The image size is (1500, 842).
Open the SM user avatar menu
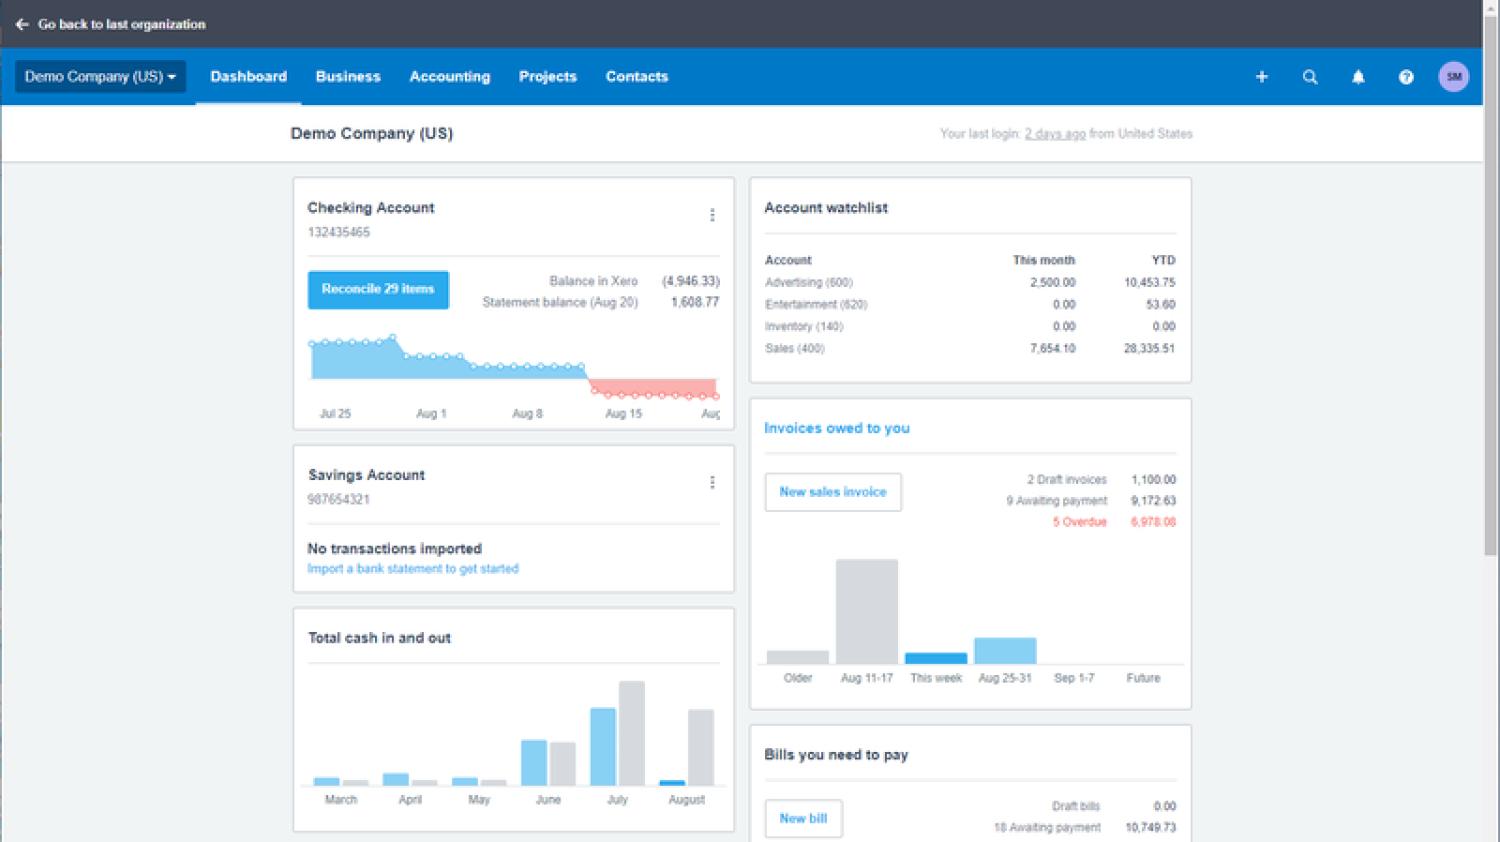pos(1453,77)
